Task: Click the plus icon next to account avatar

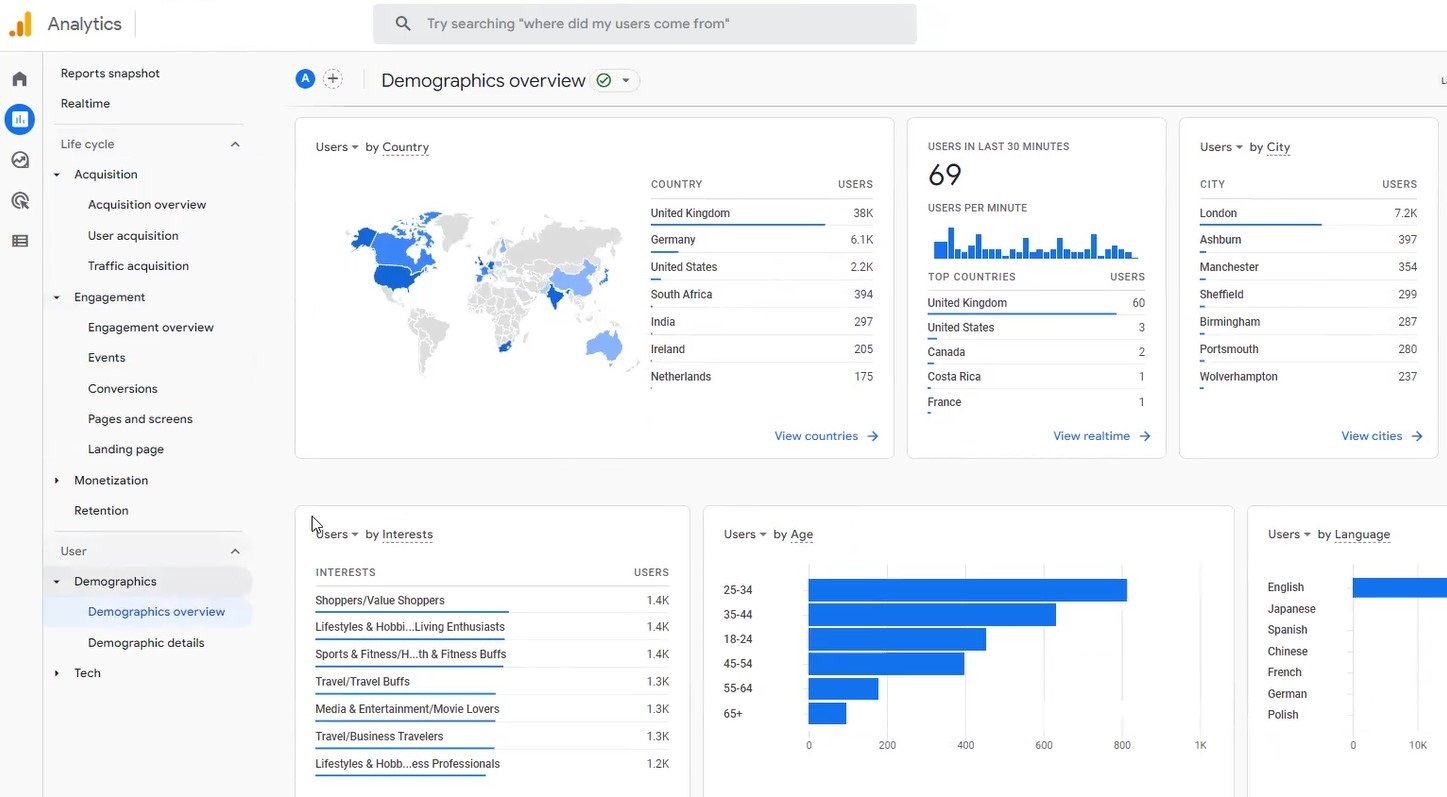Action: click(333, 78)
